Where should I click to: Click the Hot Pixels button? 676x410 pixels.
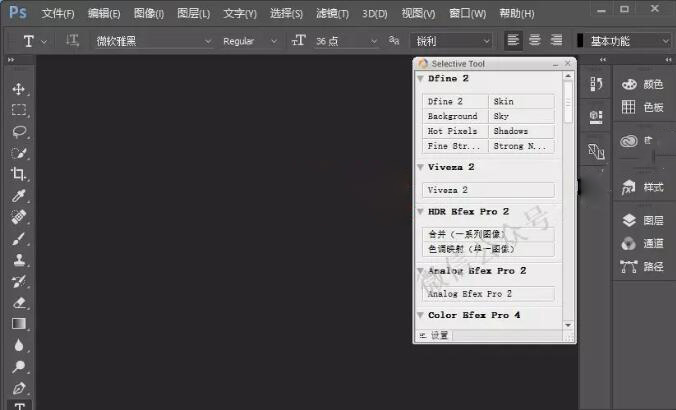point(456,131)
